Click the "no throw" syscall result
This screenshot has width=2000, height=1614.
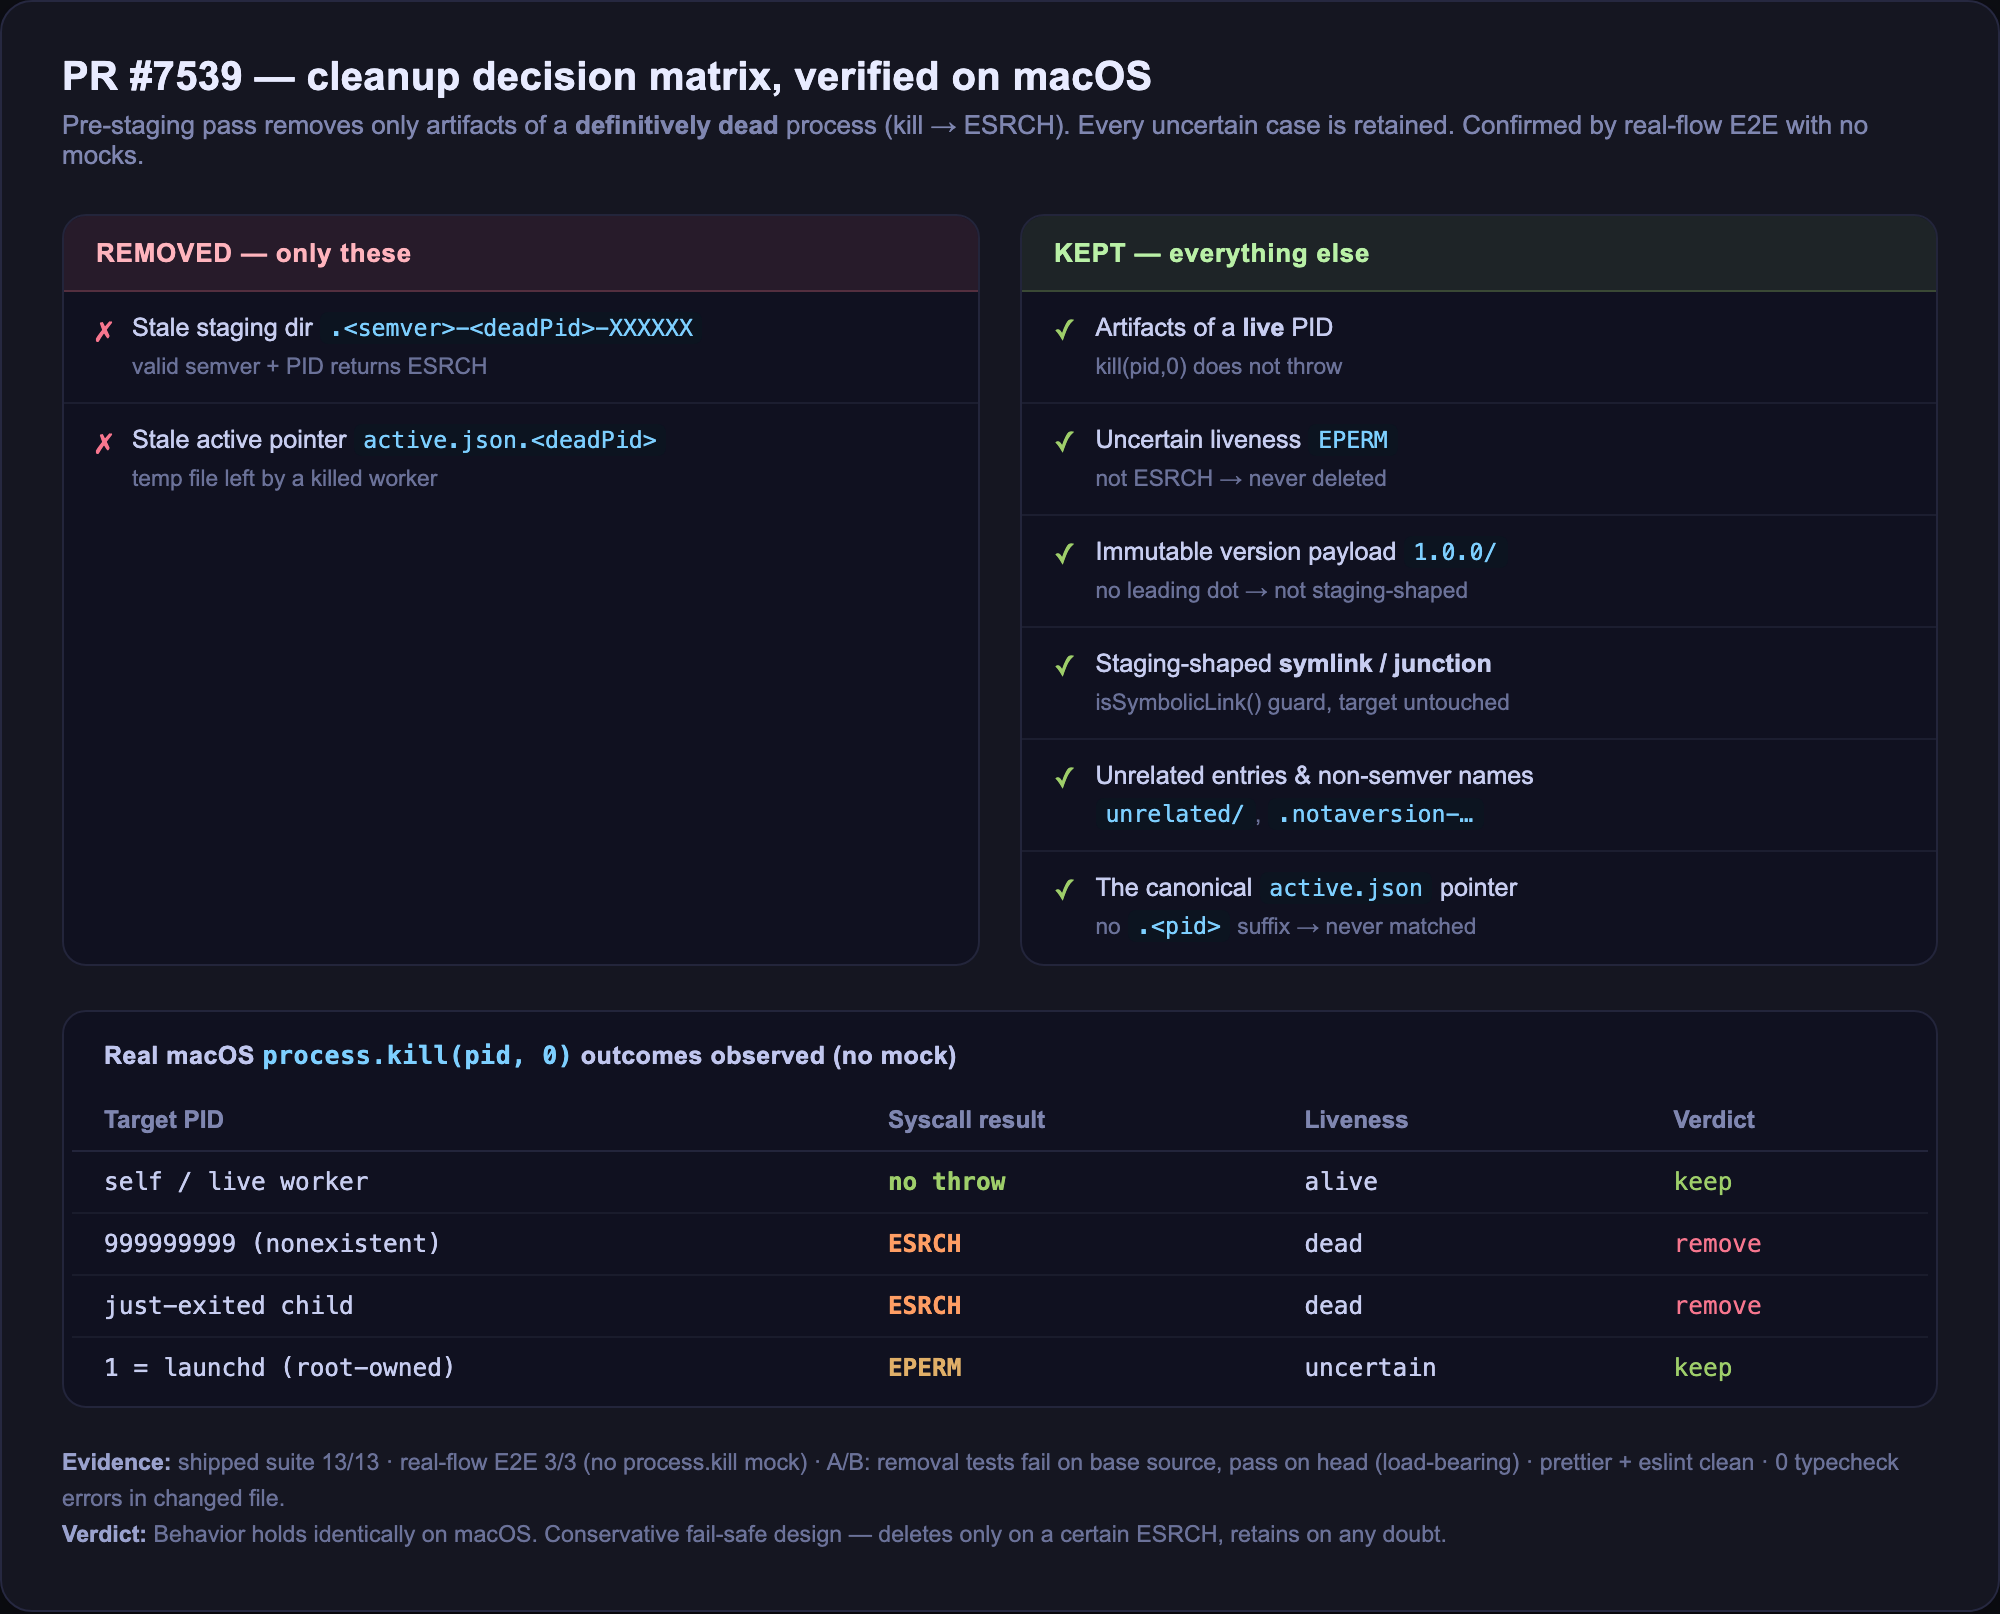point(947,1182)
